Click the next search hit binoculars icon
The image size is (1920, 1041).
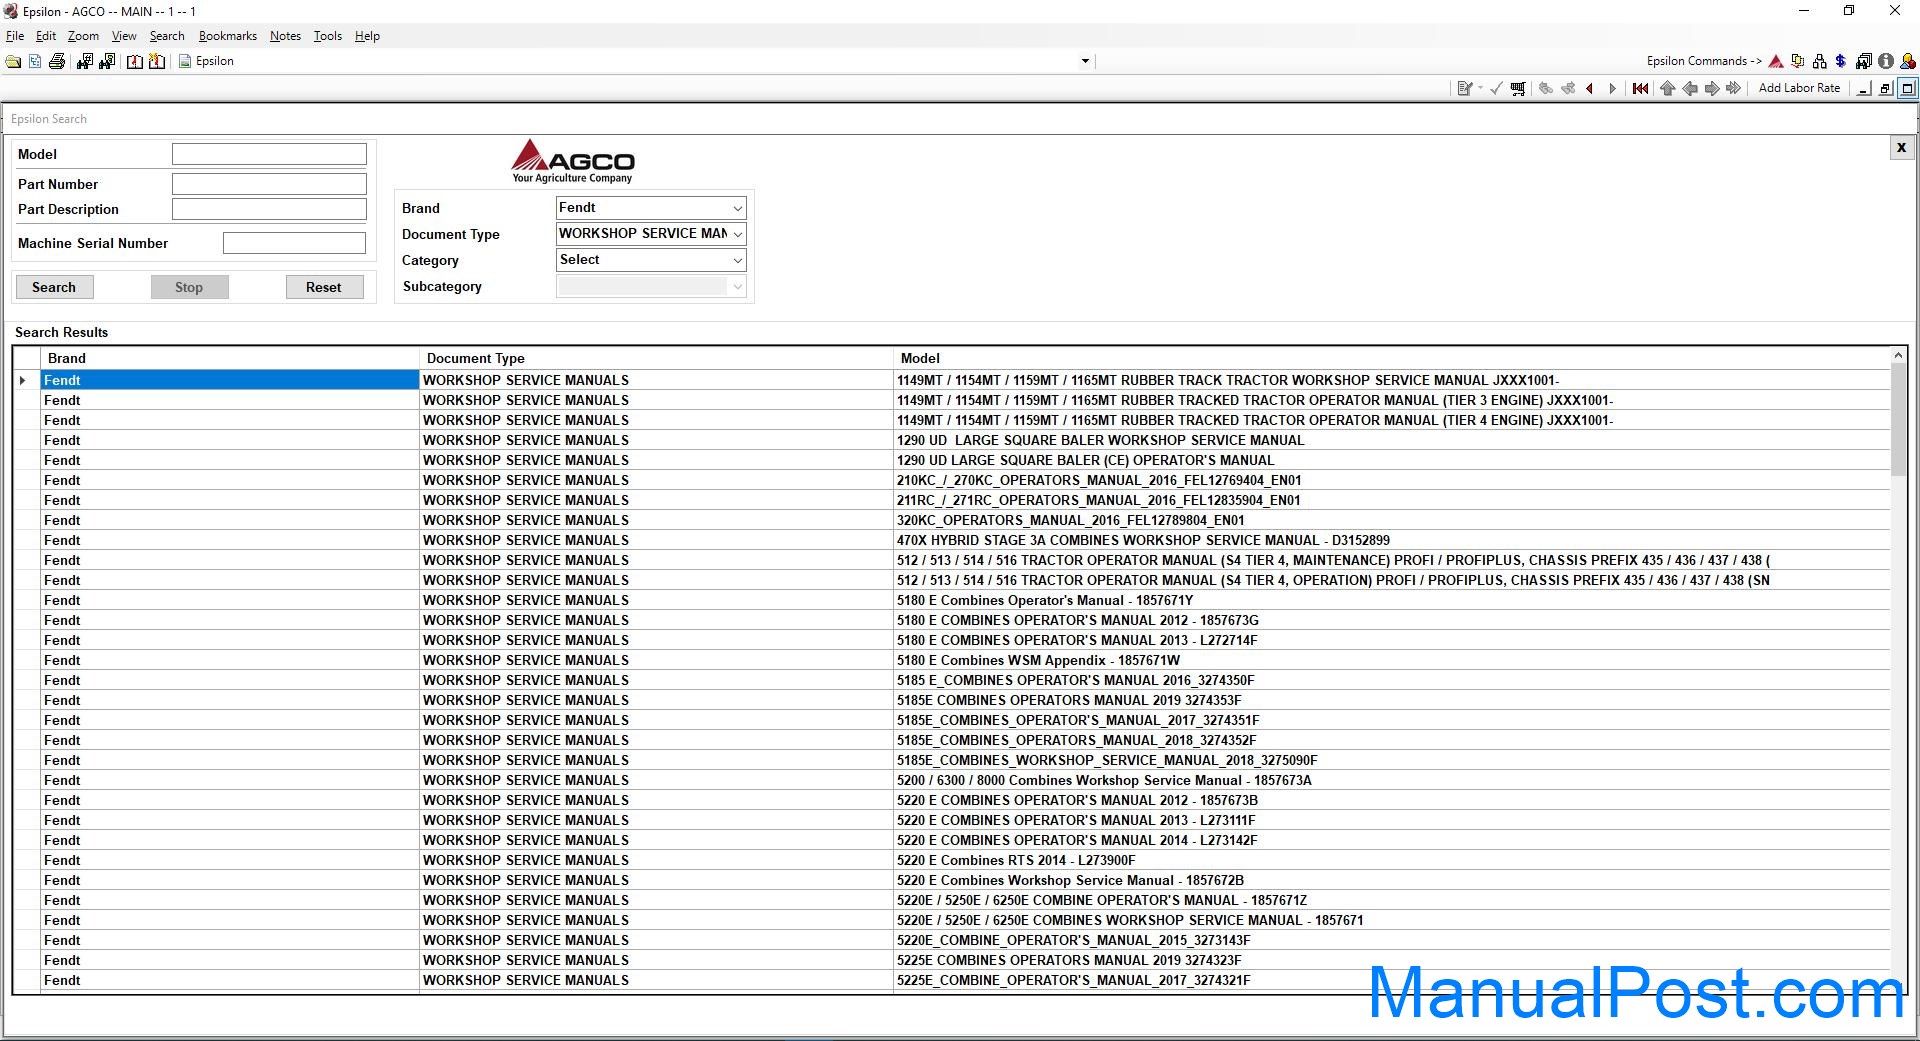tap(1568, 88)
